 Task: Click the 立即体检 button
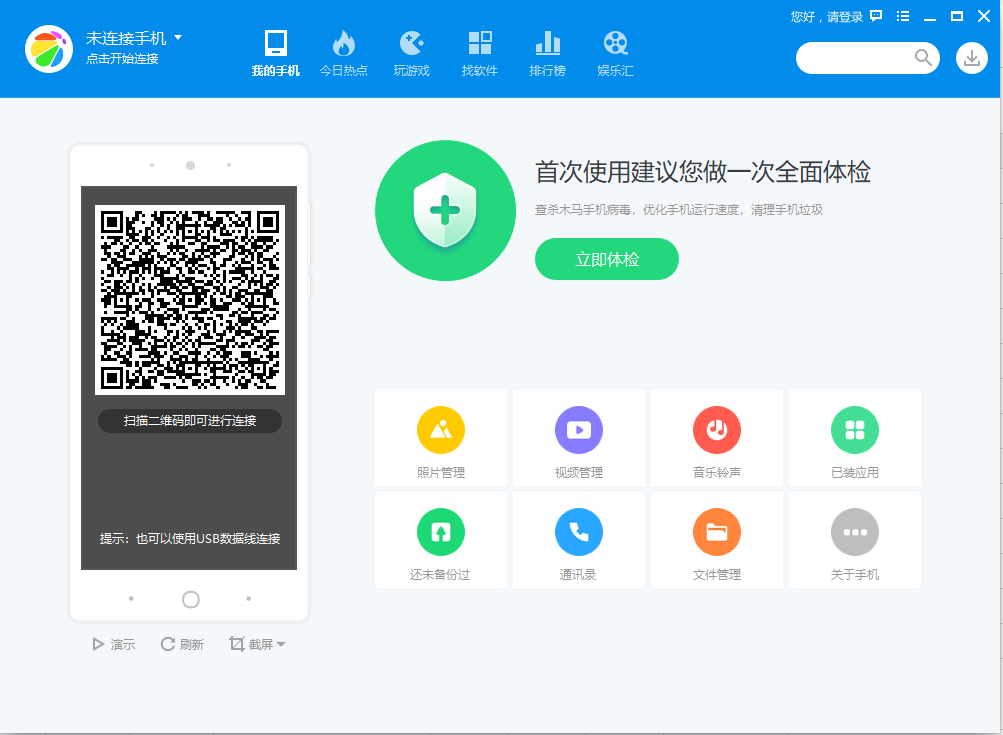click(606, 259)
